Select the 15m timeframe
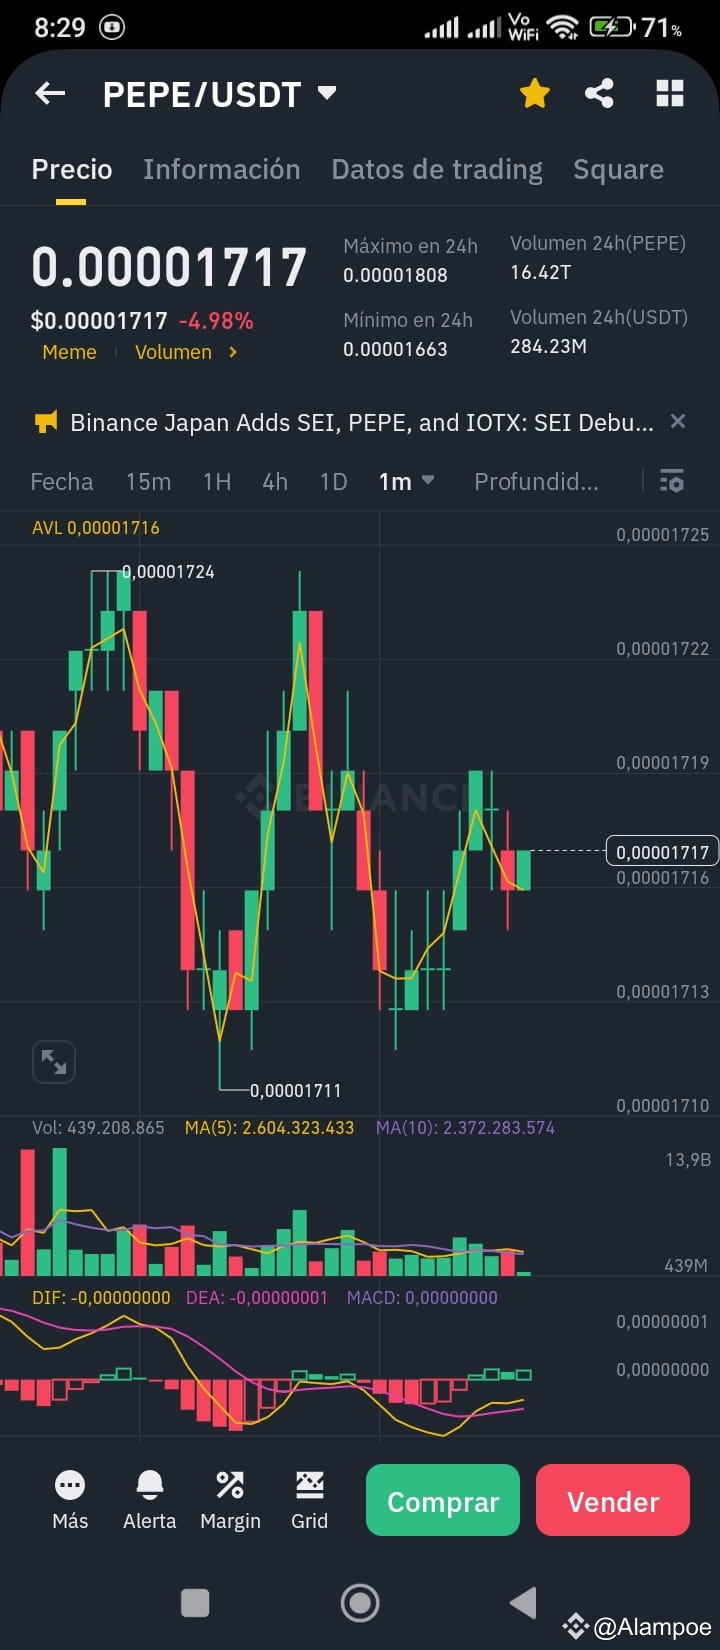This screenshot has width=720, height=1650. (x=148, y=482)
